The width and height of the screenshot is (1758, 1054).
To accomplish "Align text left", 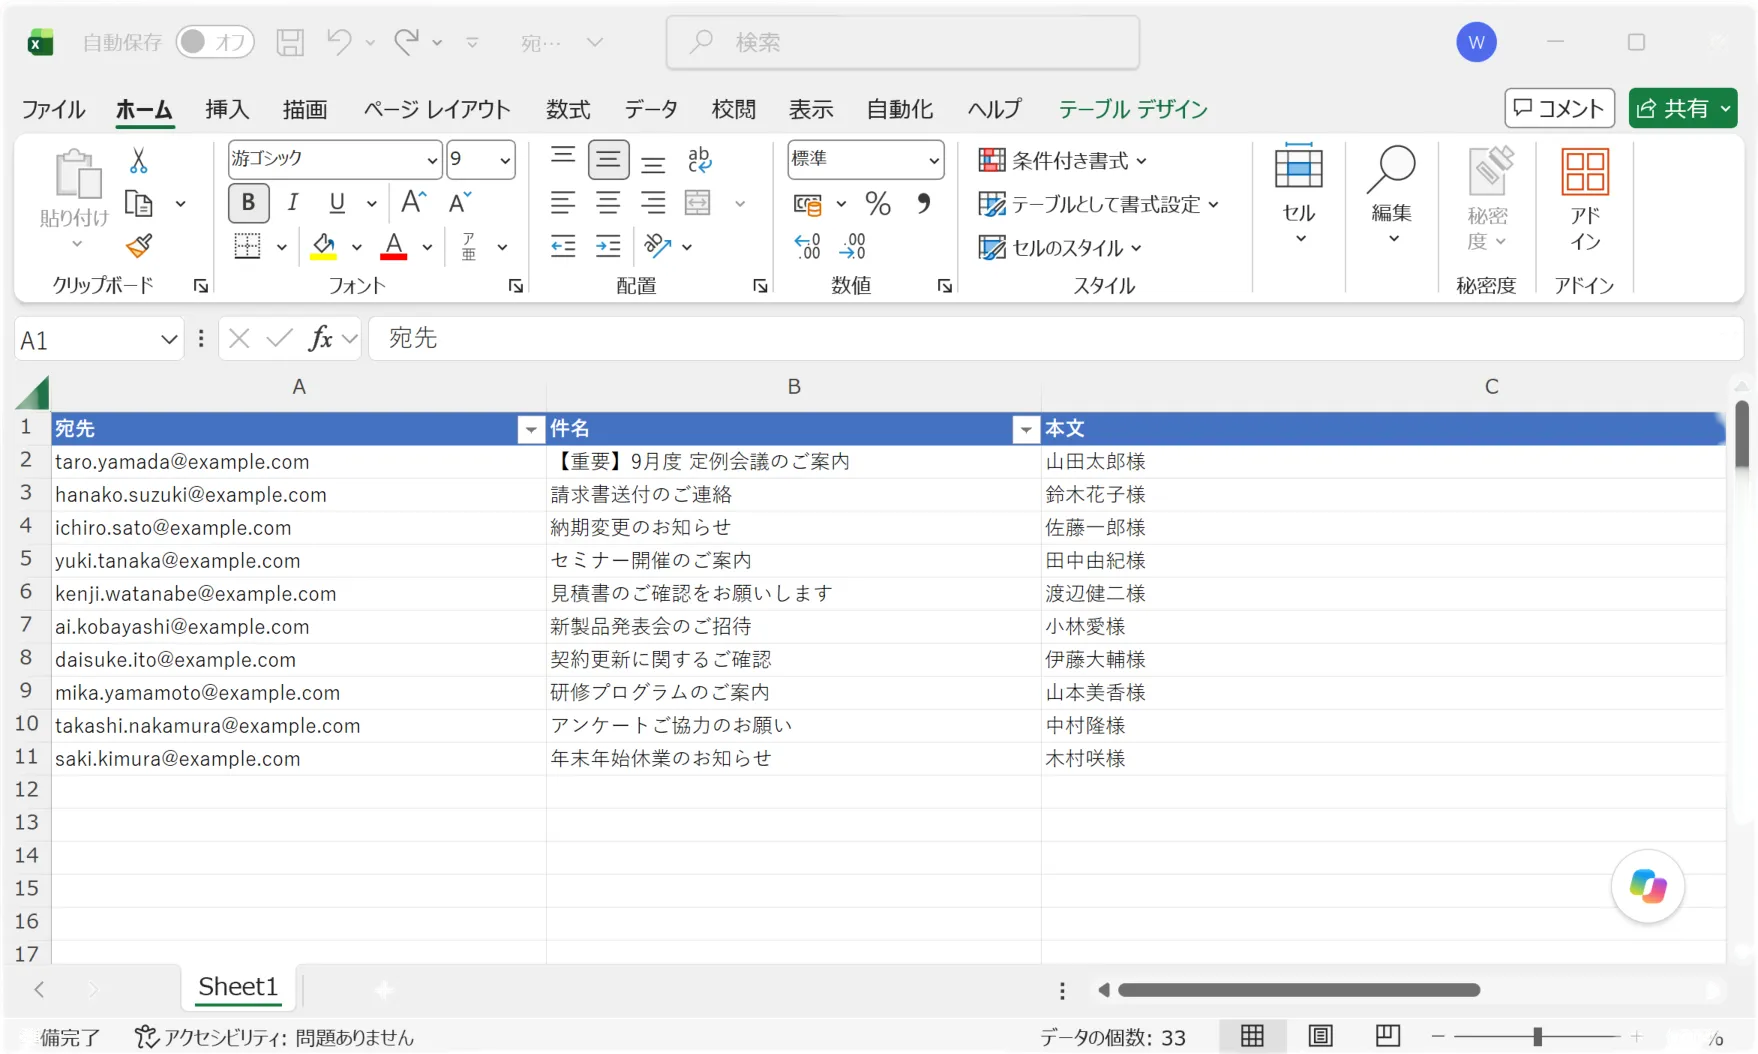I will coord(563,203).
